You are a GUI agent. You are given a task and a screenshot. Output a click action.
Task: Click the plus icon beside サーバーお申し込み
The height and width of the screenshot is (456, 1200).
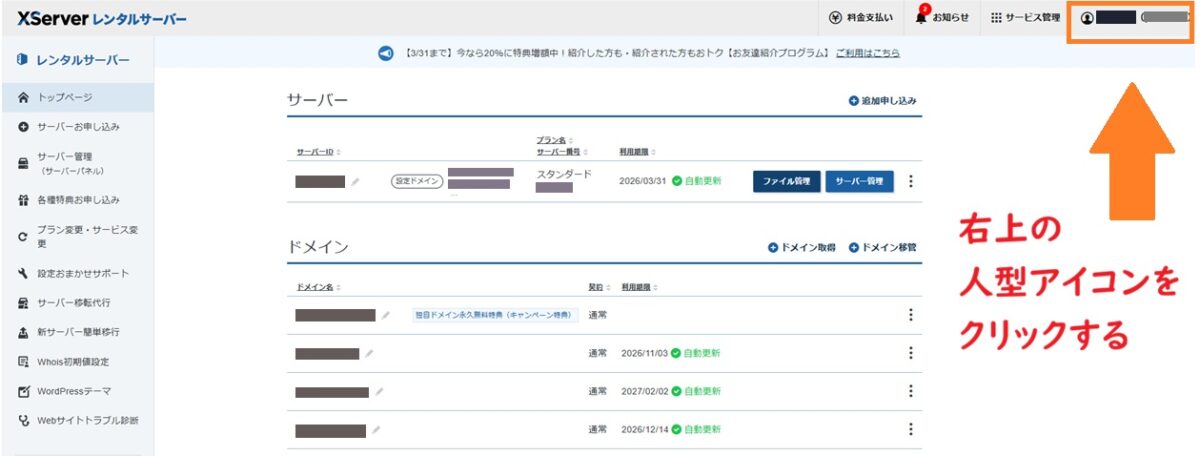coord(23,127)
